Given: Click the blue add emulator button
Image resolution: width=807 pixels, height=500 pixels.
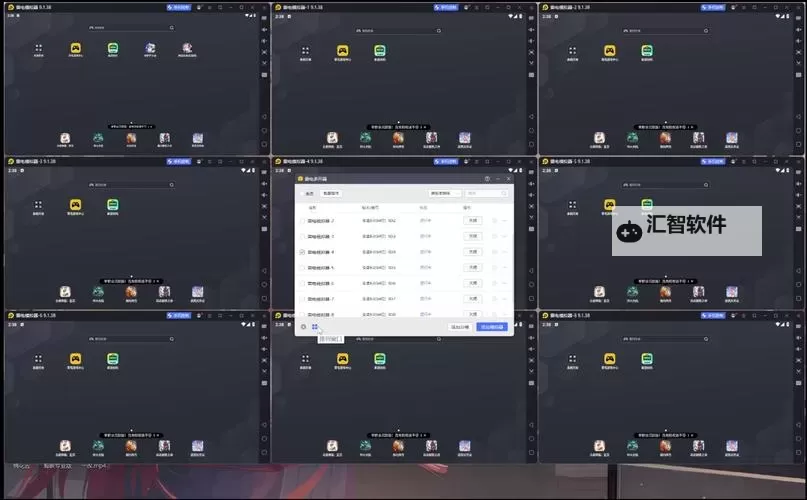Looking at the screenshot, I should coord(492,326).
